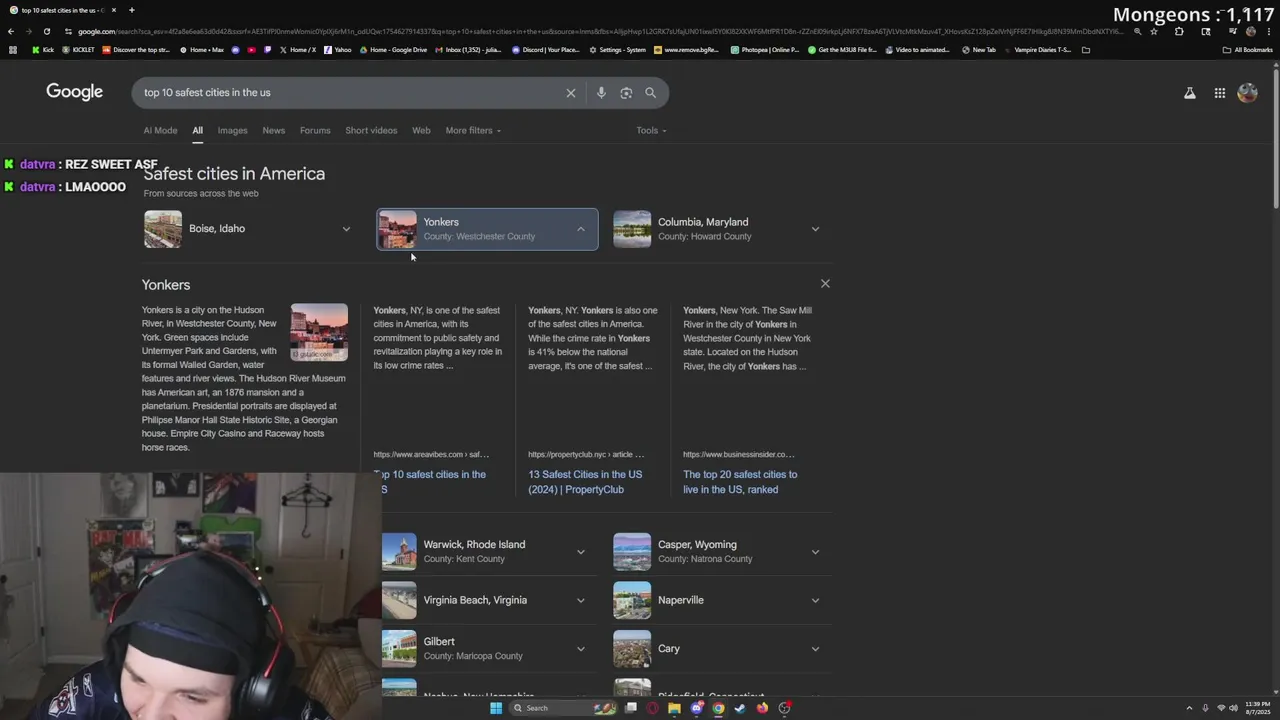Open Steam from the taskbar
The width and height of the screenshot is (1280, 720).
740,708
